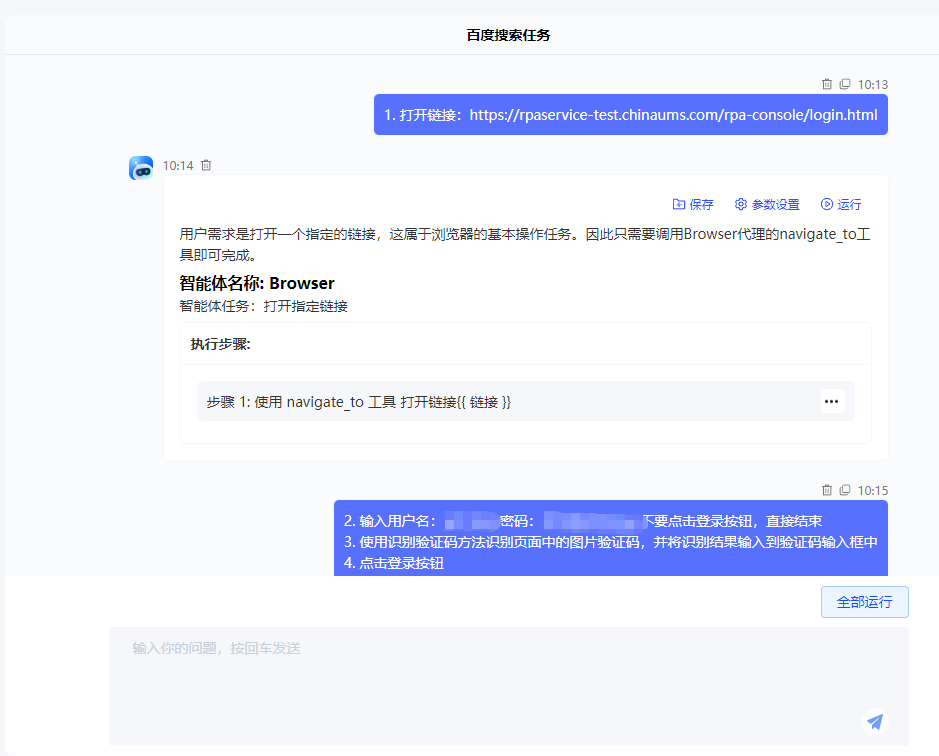
Task: Delete the 10:15 user message
Action: (827, 490)
